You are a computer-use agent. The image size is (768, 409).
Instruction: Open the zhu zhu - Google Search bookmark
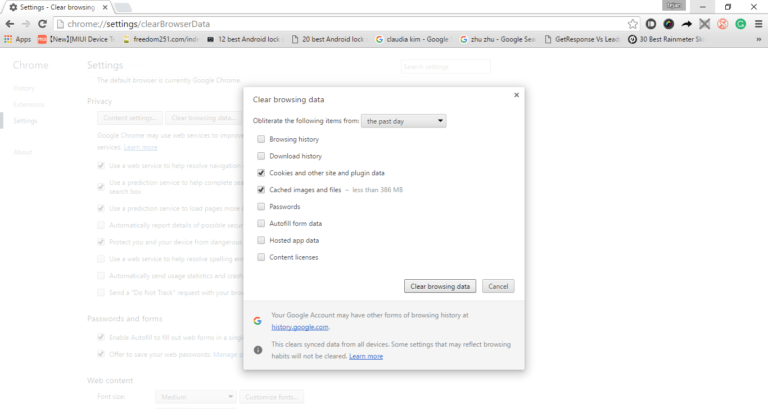point(498,39)
